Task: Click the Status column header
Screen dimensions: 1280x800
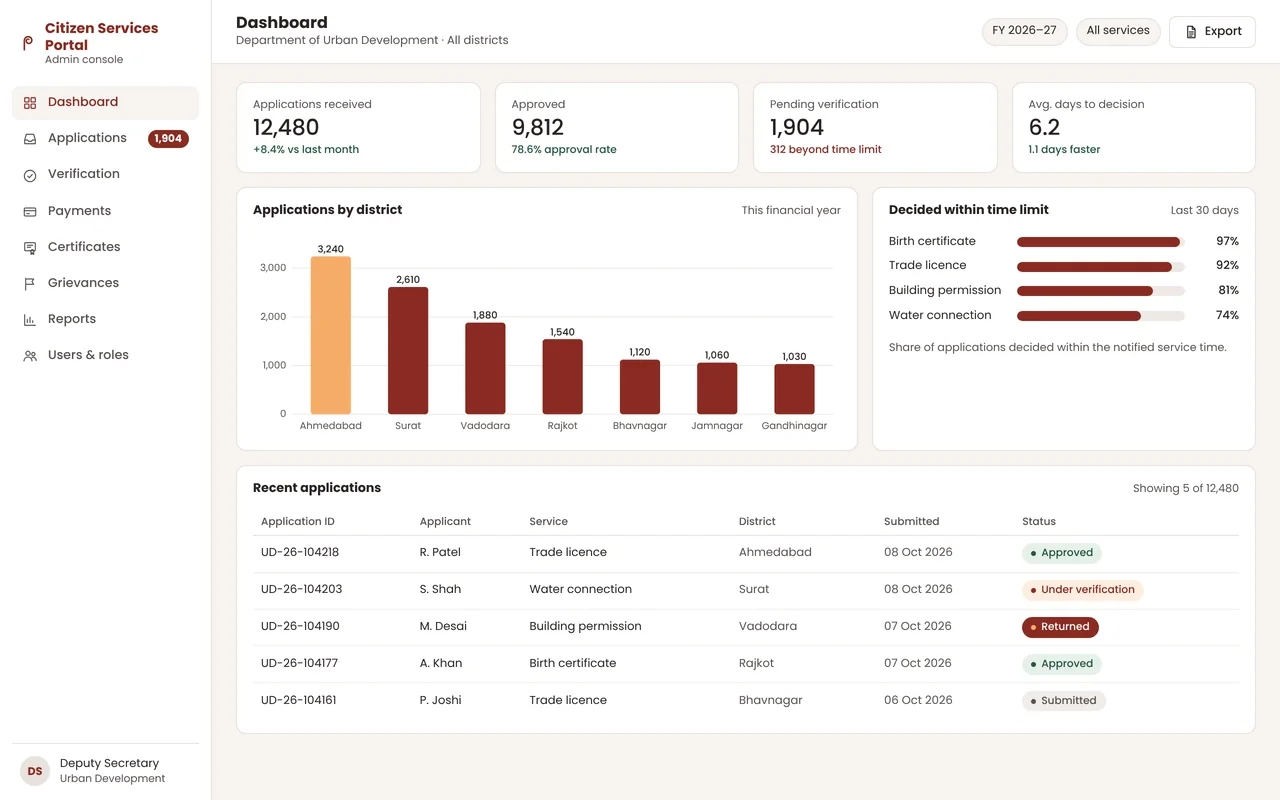Action: click(x=1039, y=522)
